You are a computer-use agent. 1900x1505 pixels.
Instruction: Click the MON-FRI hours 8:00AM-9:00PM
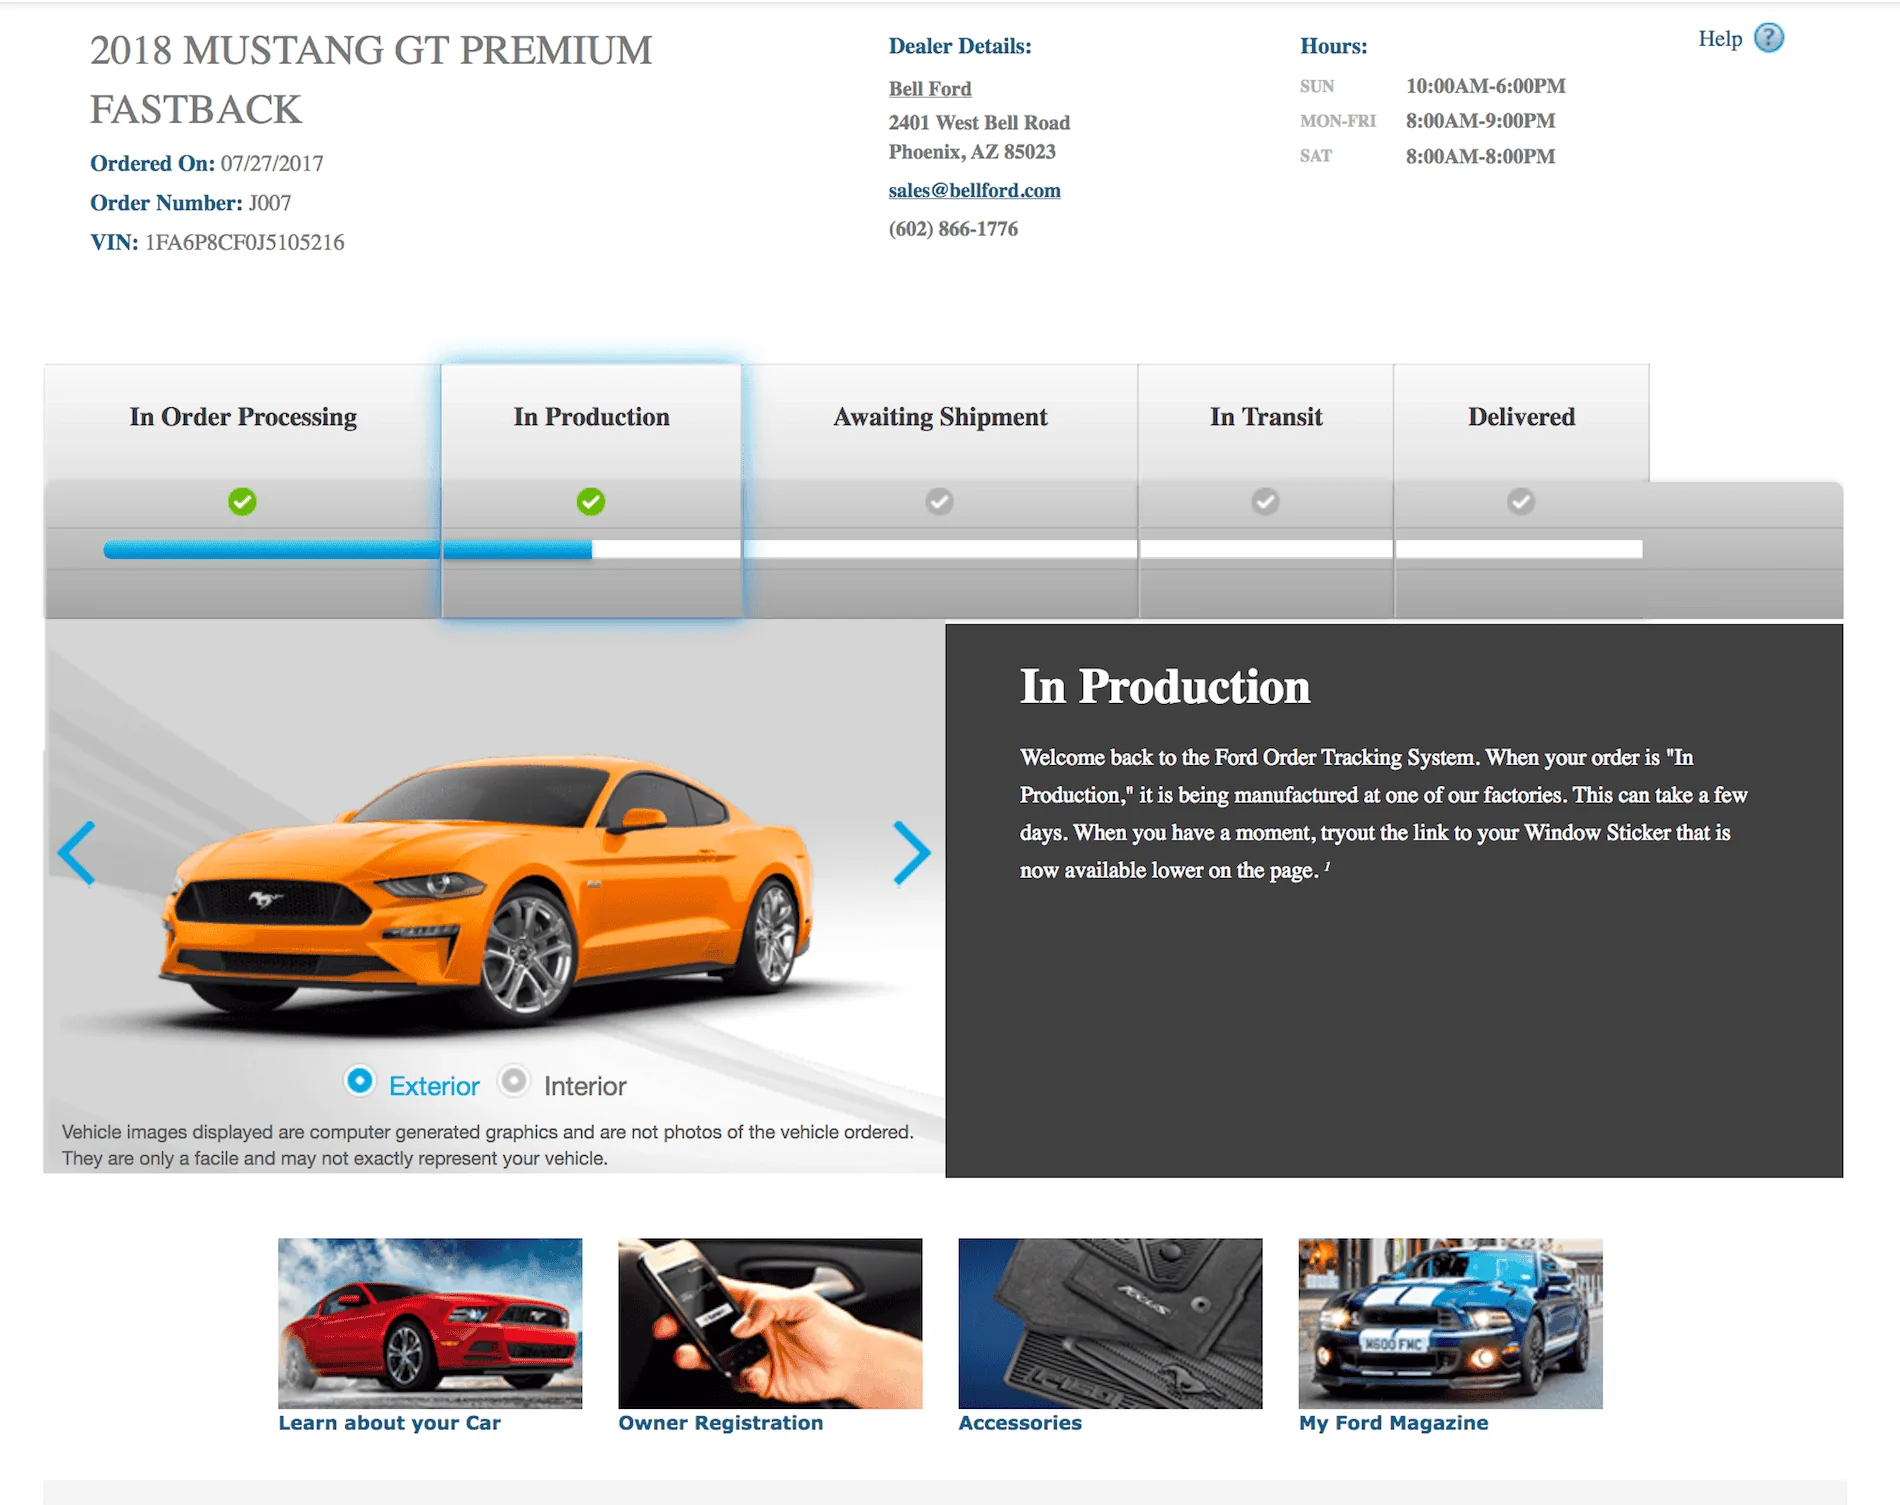click(1480, 121)
